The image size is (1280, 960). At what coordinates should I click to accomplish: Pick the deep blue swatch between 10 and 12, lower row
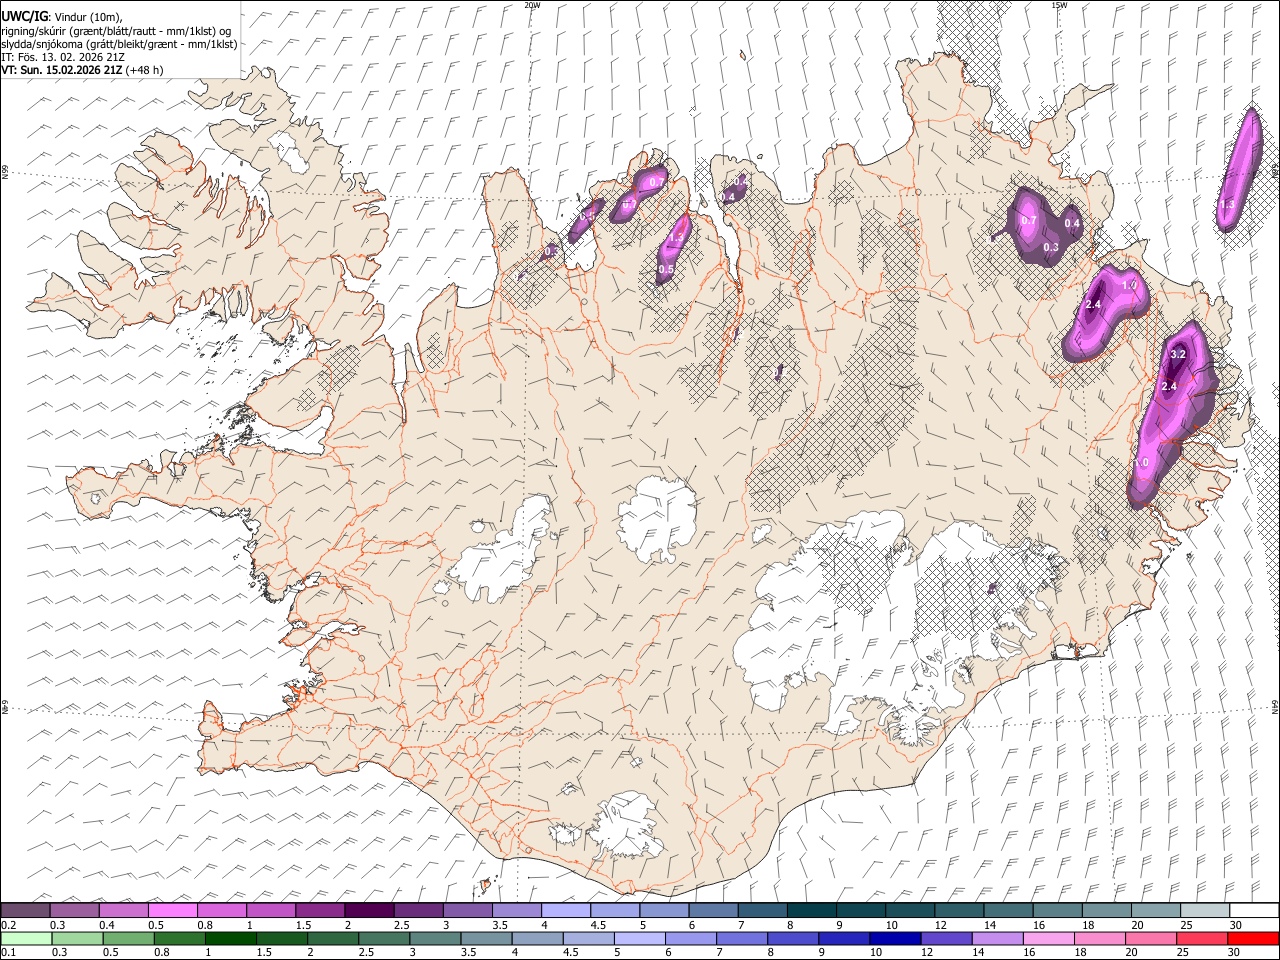point(895,938)
